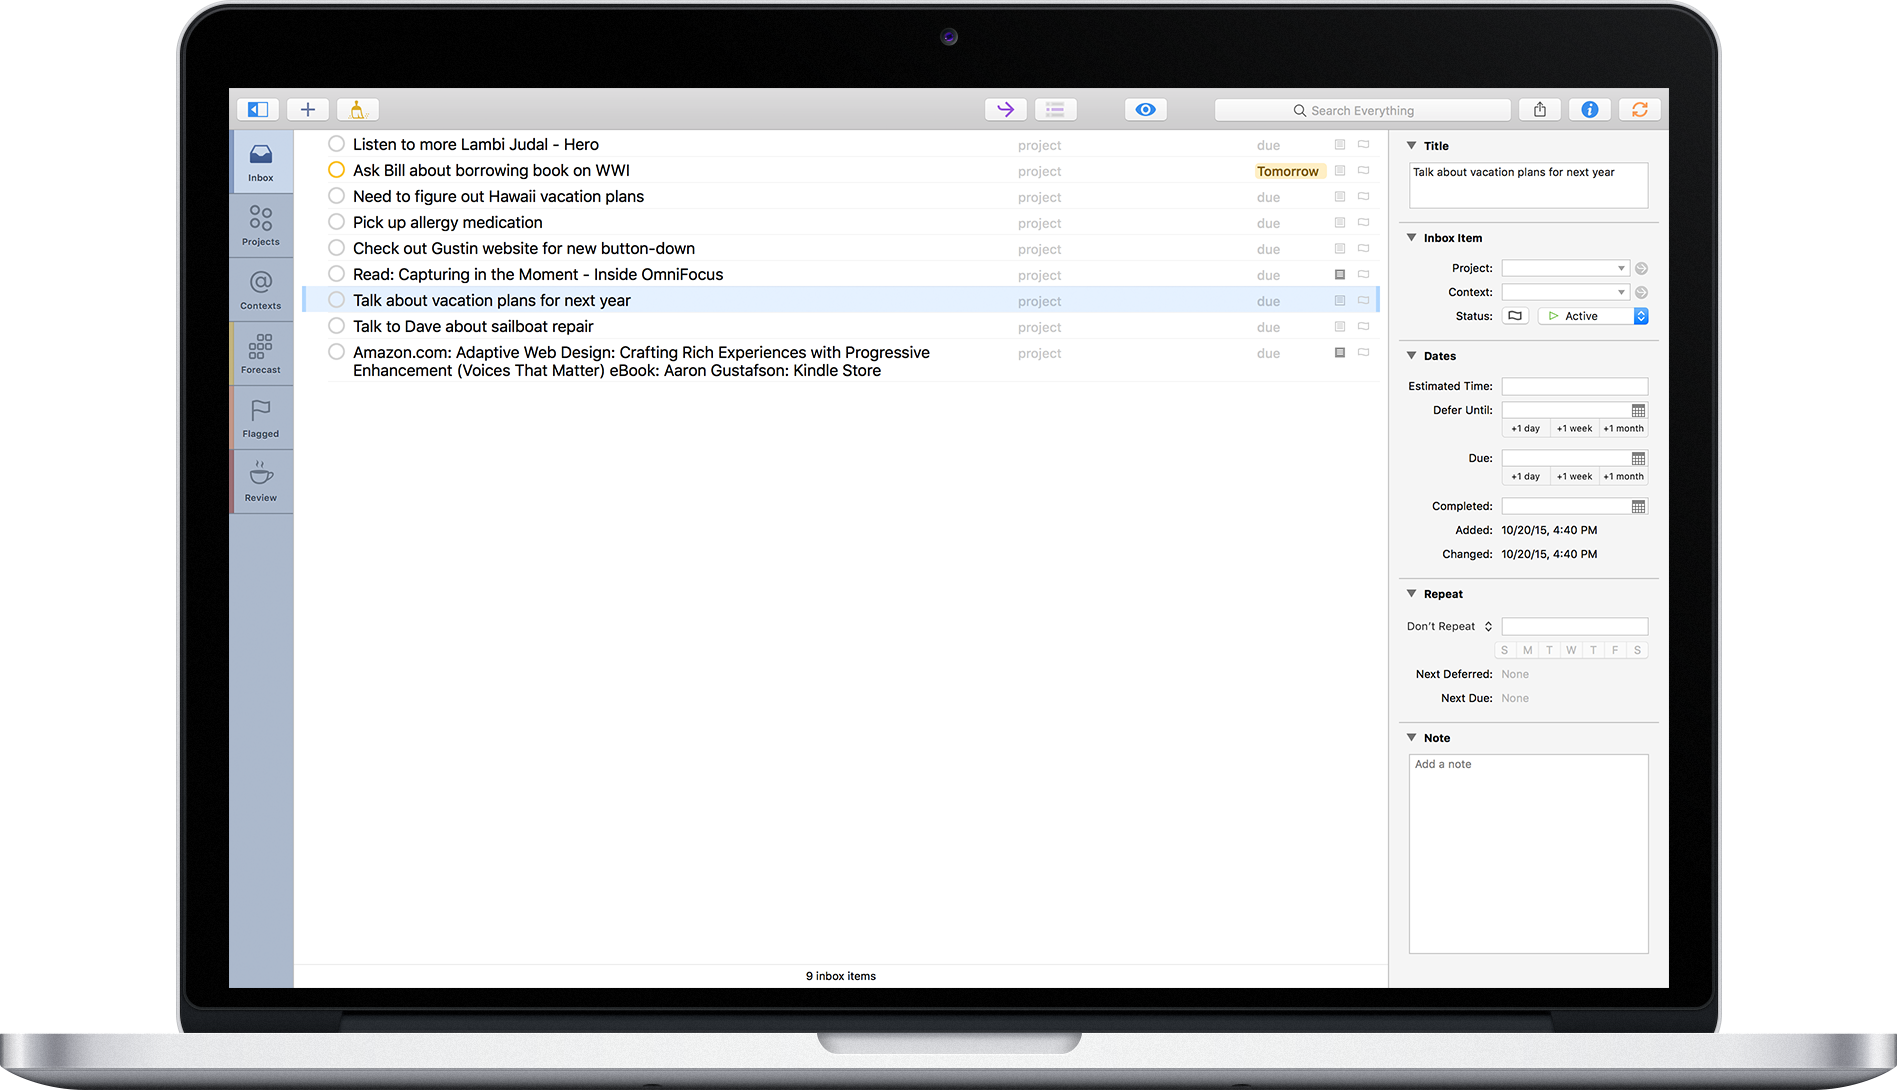The width and height of the screenshot is (1897, 1090).
Task: Open note icon on Amazon.com row
Action: [x=1340, y=352]
